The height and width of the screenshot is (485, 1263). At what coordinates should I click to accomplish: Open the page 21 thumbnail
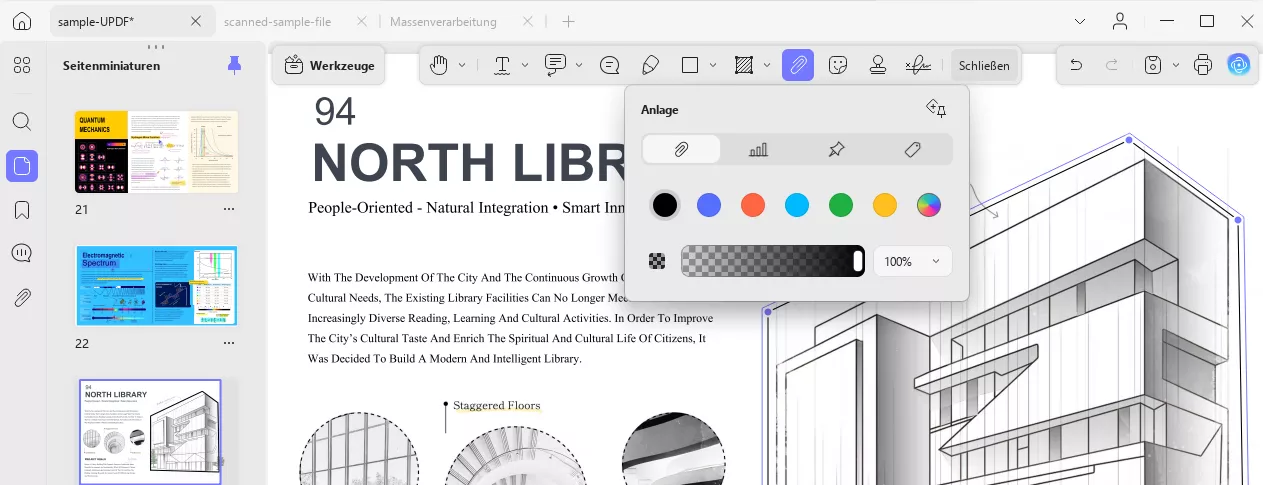157,152
